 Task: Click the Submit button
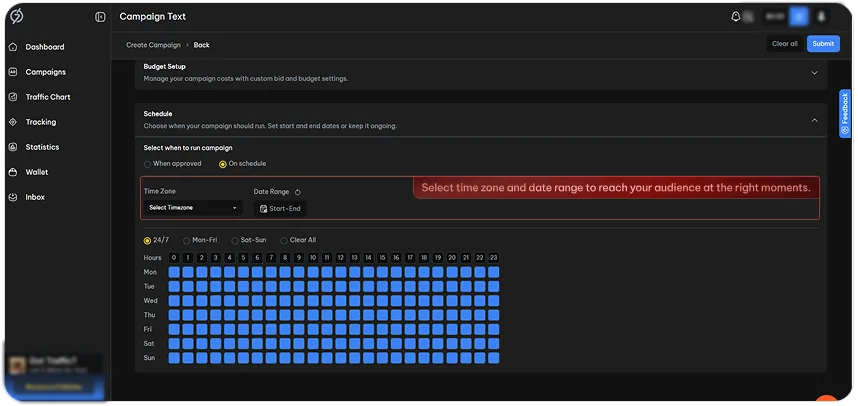(x=823, y=44)
